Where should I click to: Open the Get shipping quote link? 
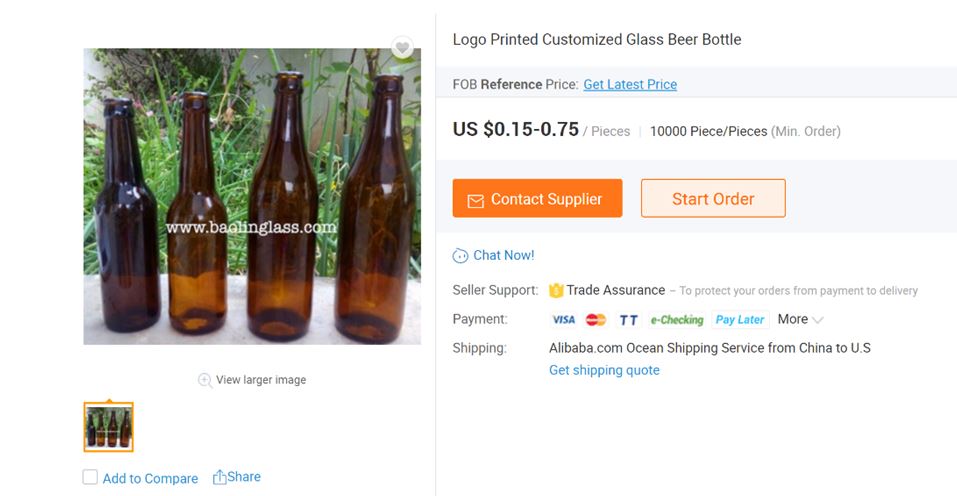coord(604,370)
